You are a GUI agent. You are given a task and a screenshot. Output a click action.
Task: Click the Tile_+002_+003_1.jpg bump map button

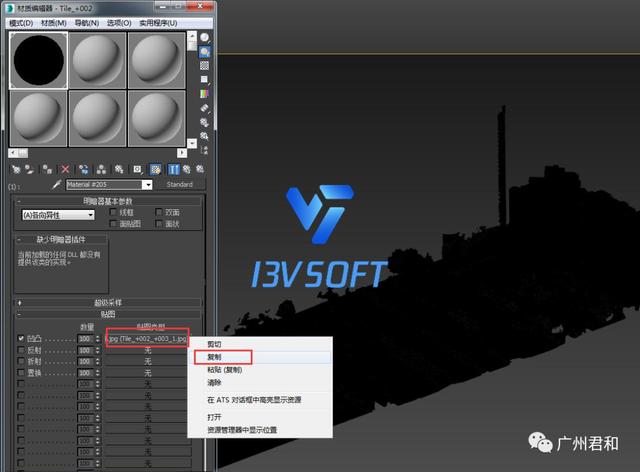pyautogui.click(x=147, y=338)
